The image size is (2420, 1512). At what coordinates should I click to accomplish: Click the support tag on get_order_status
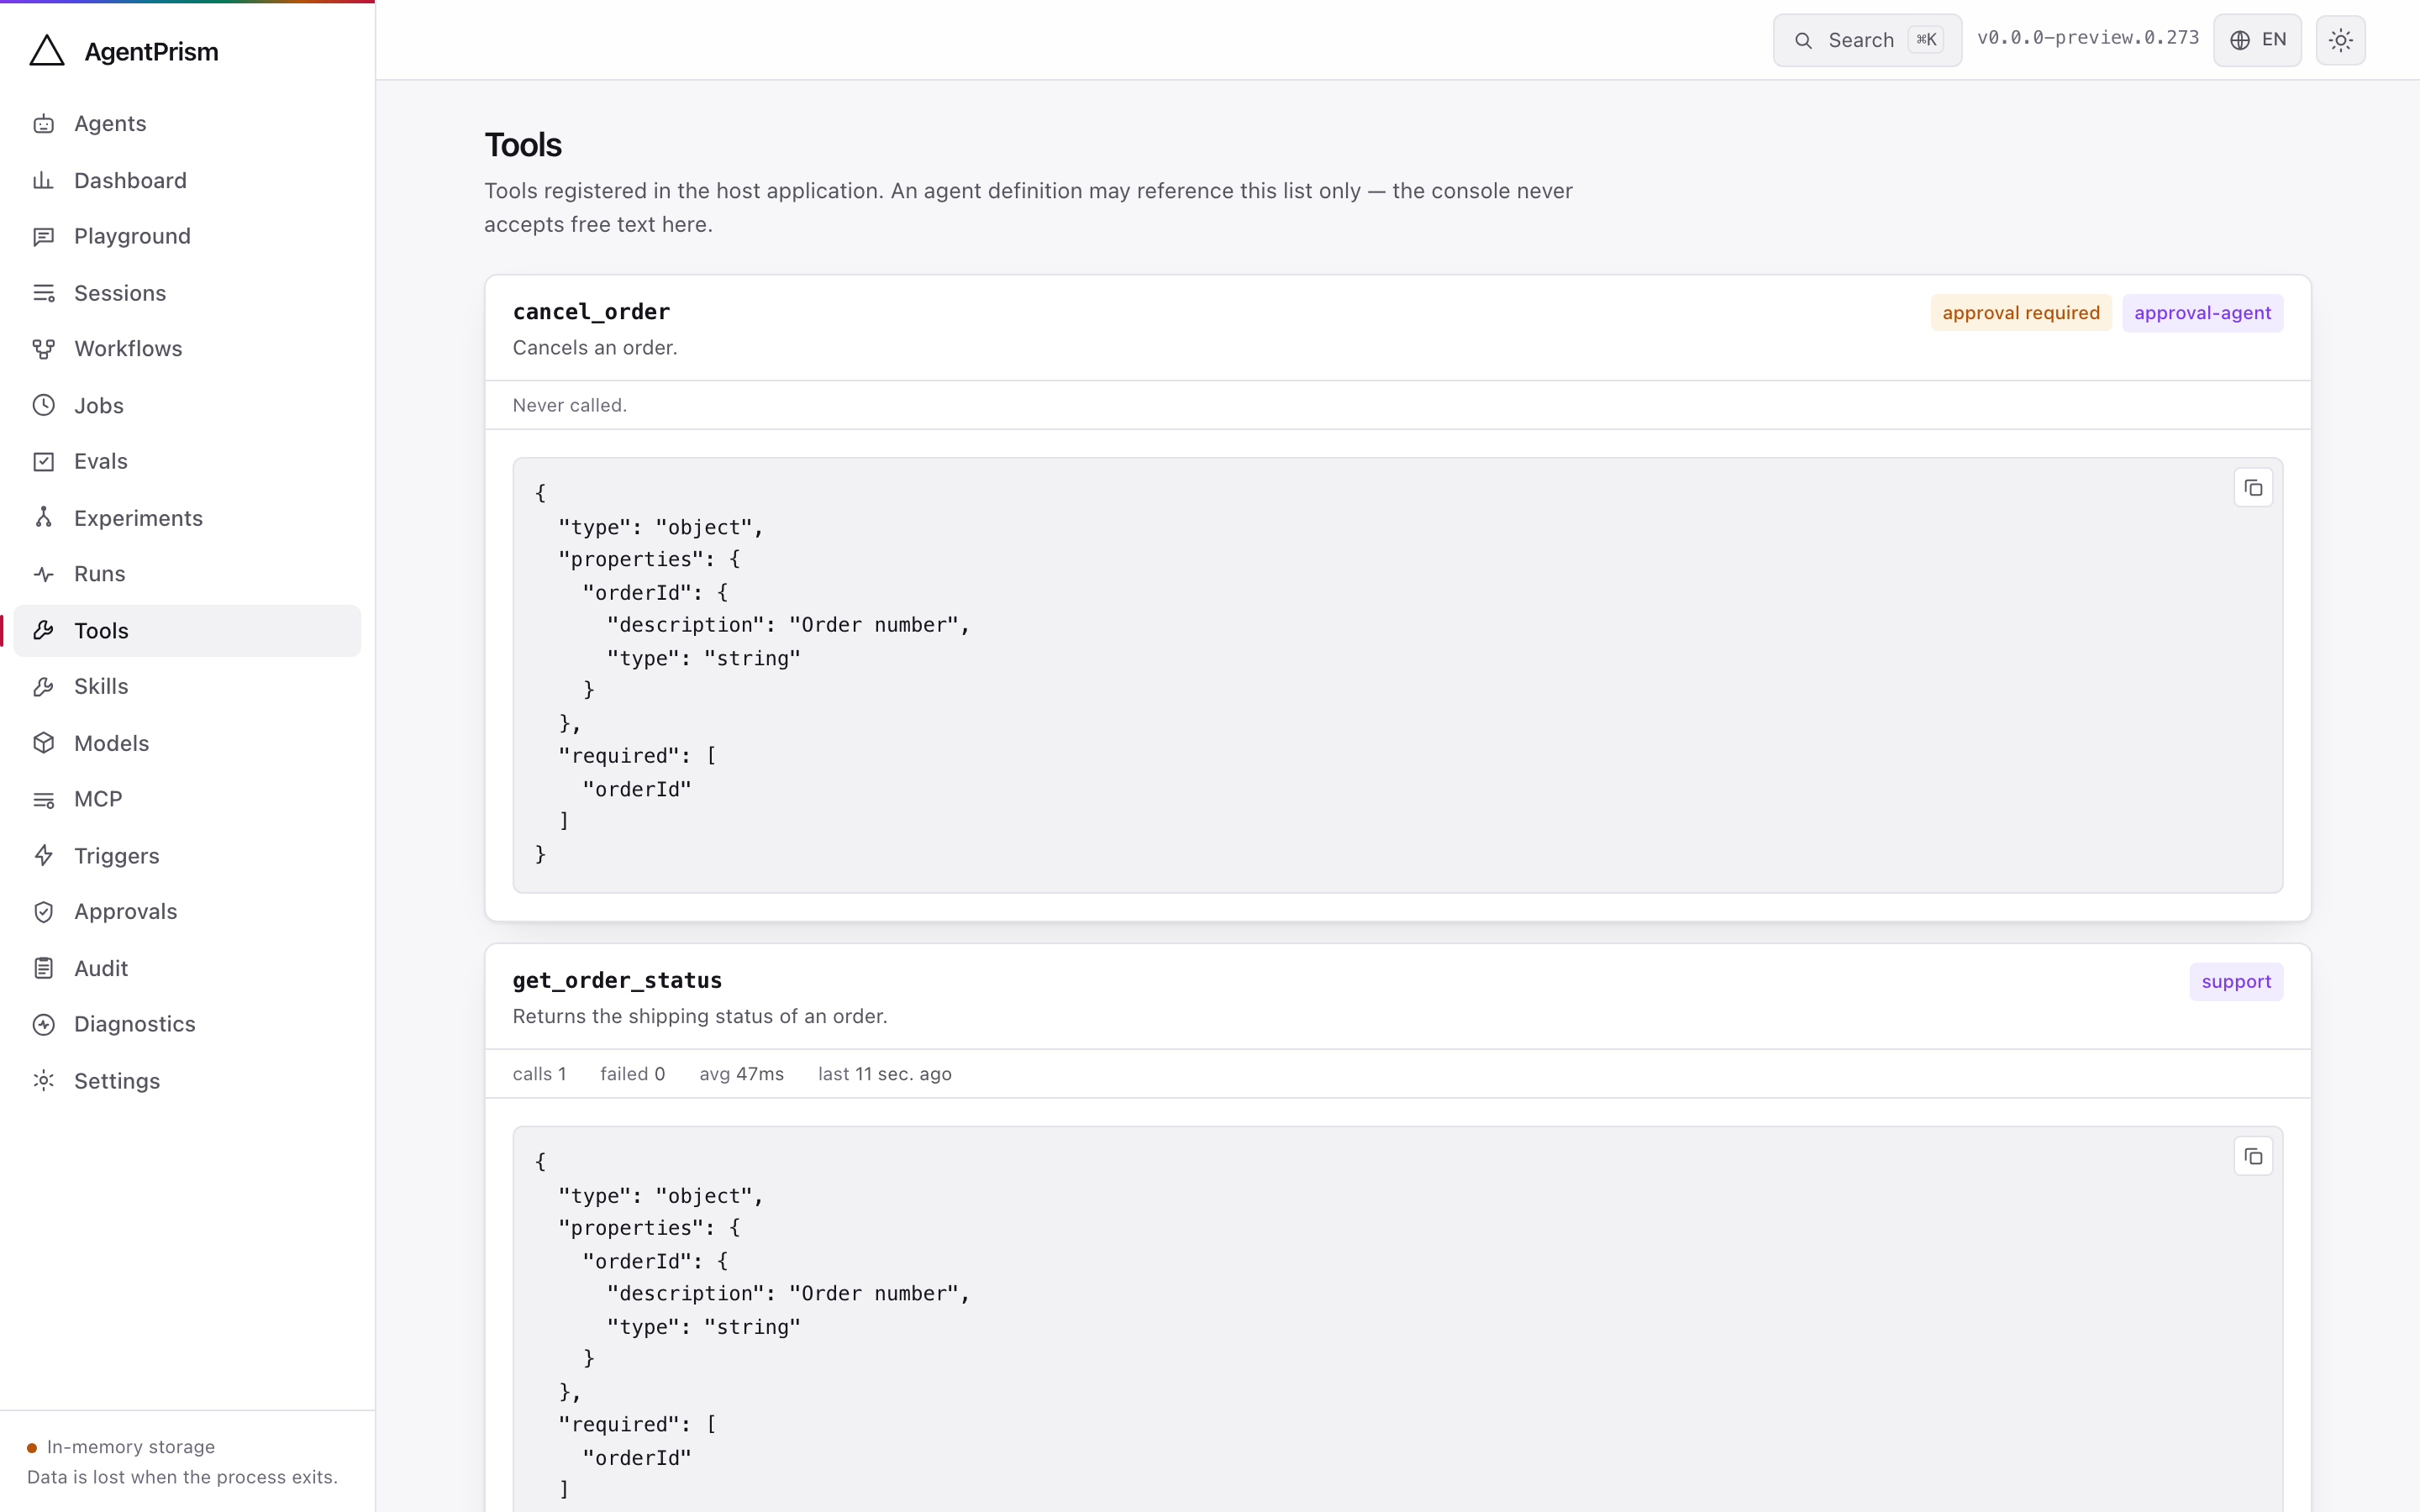[2236, 982]
